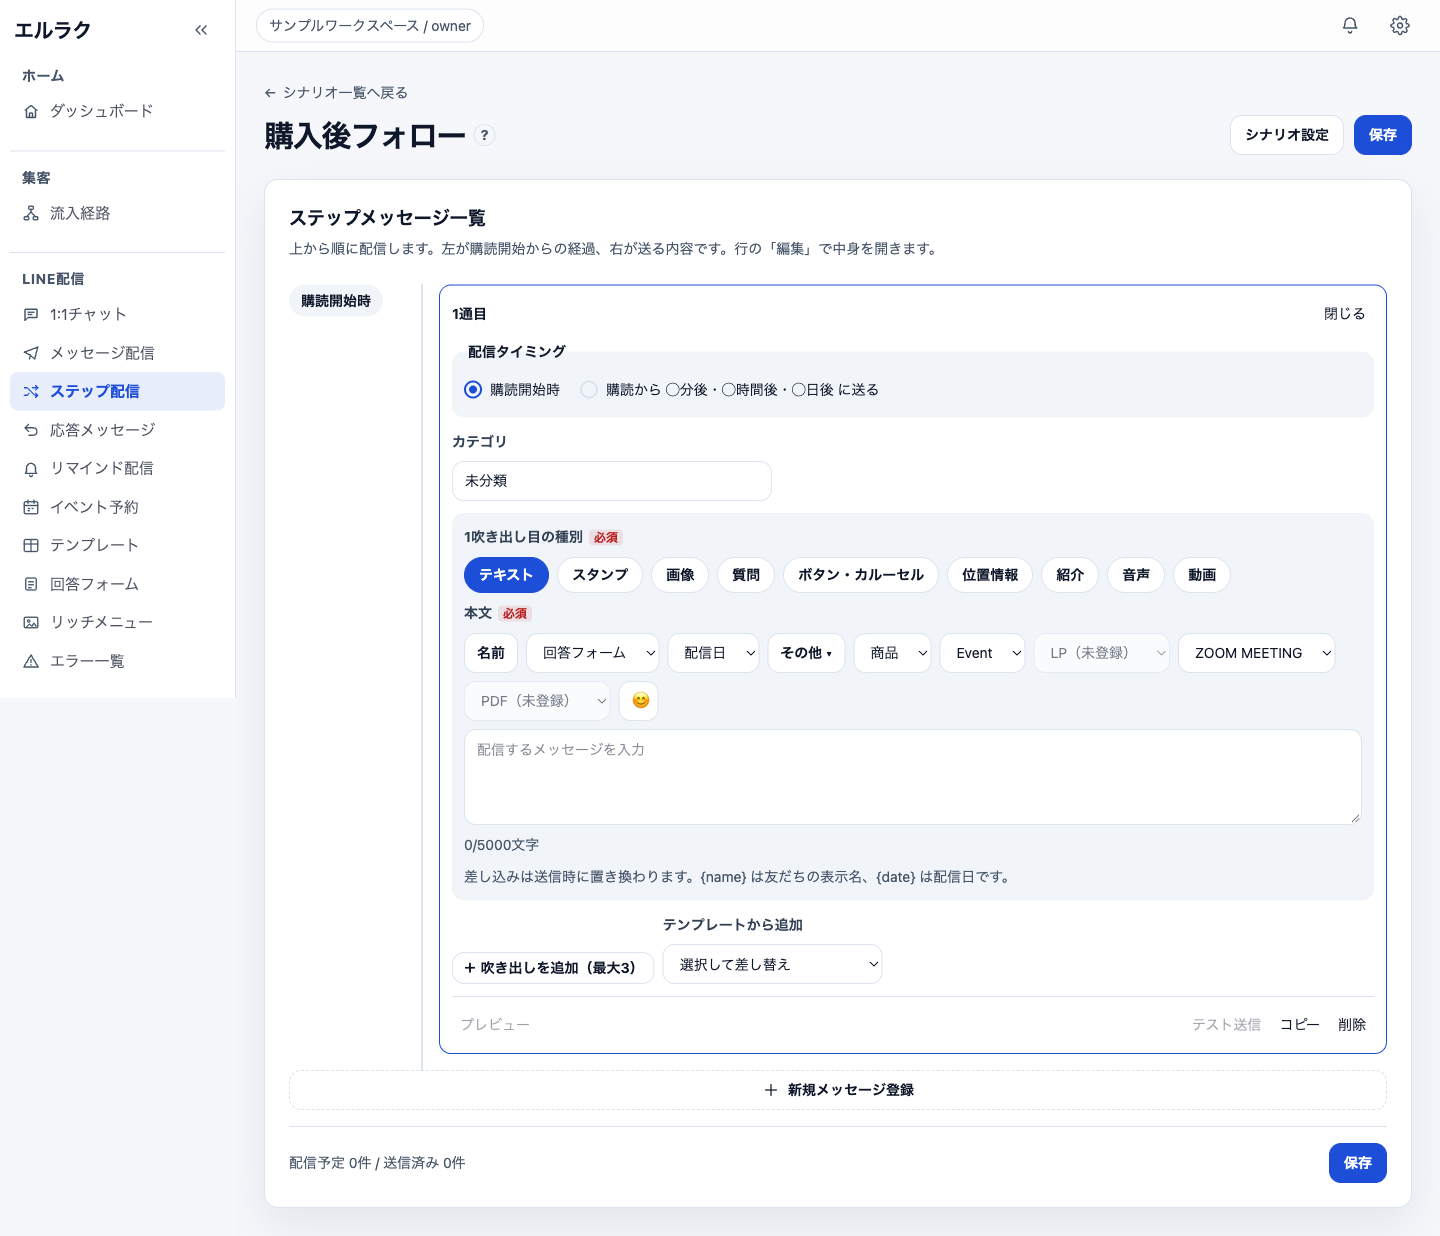Expand the Event dropdown
Screen dimensions: 1440x1236
coord(982,653)
